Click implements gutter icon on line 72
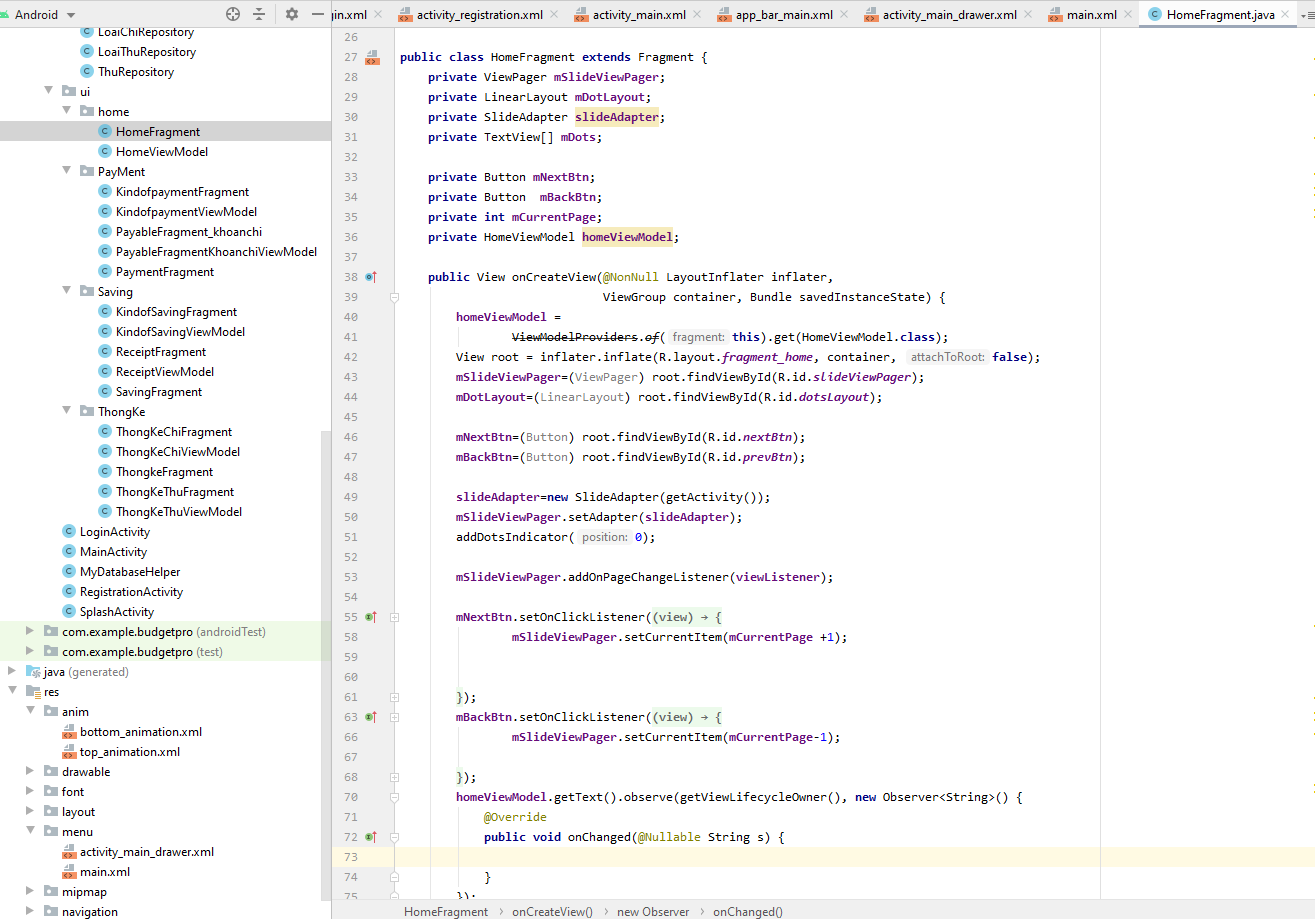1315x919 pixels. (x=370, y=837)
